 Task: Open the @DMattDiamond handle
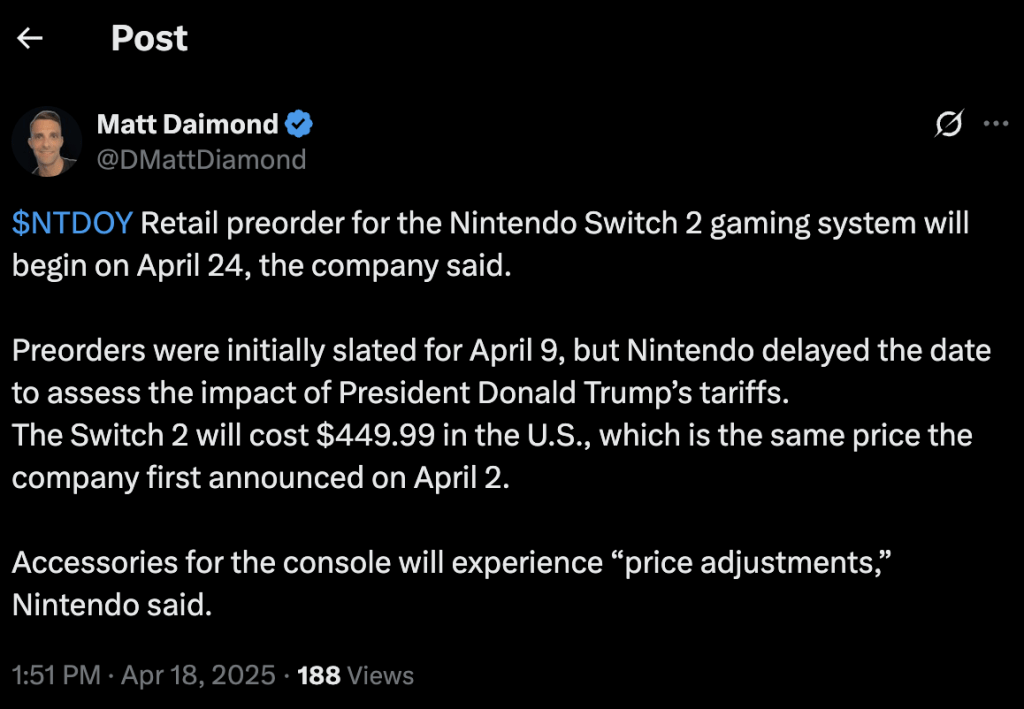coord(201,159)
